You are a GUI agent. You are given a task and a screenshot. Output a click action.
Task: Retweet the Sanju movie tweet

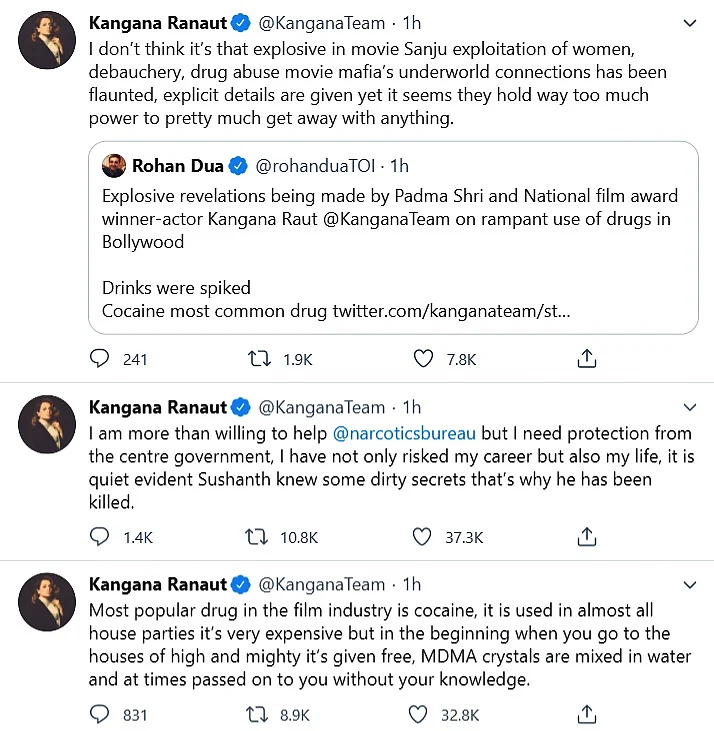(x=259, y=359)
